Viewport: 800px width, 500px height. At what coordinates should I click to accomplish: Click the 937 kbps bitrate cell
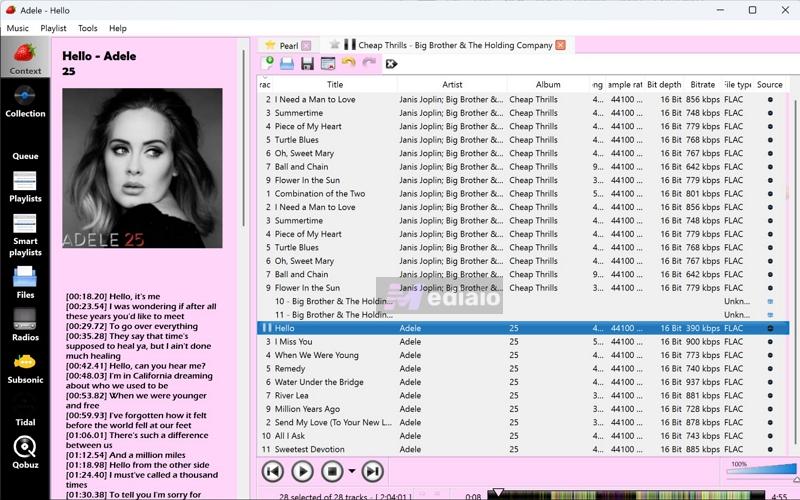point(703,382)
